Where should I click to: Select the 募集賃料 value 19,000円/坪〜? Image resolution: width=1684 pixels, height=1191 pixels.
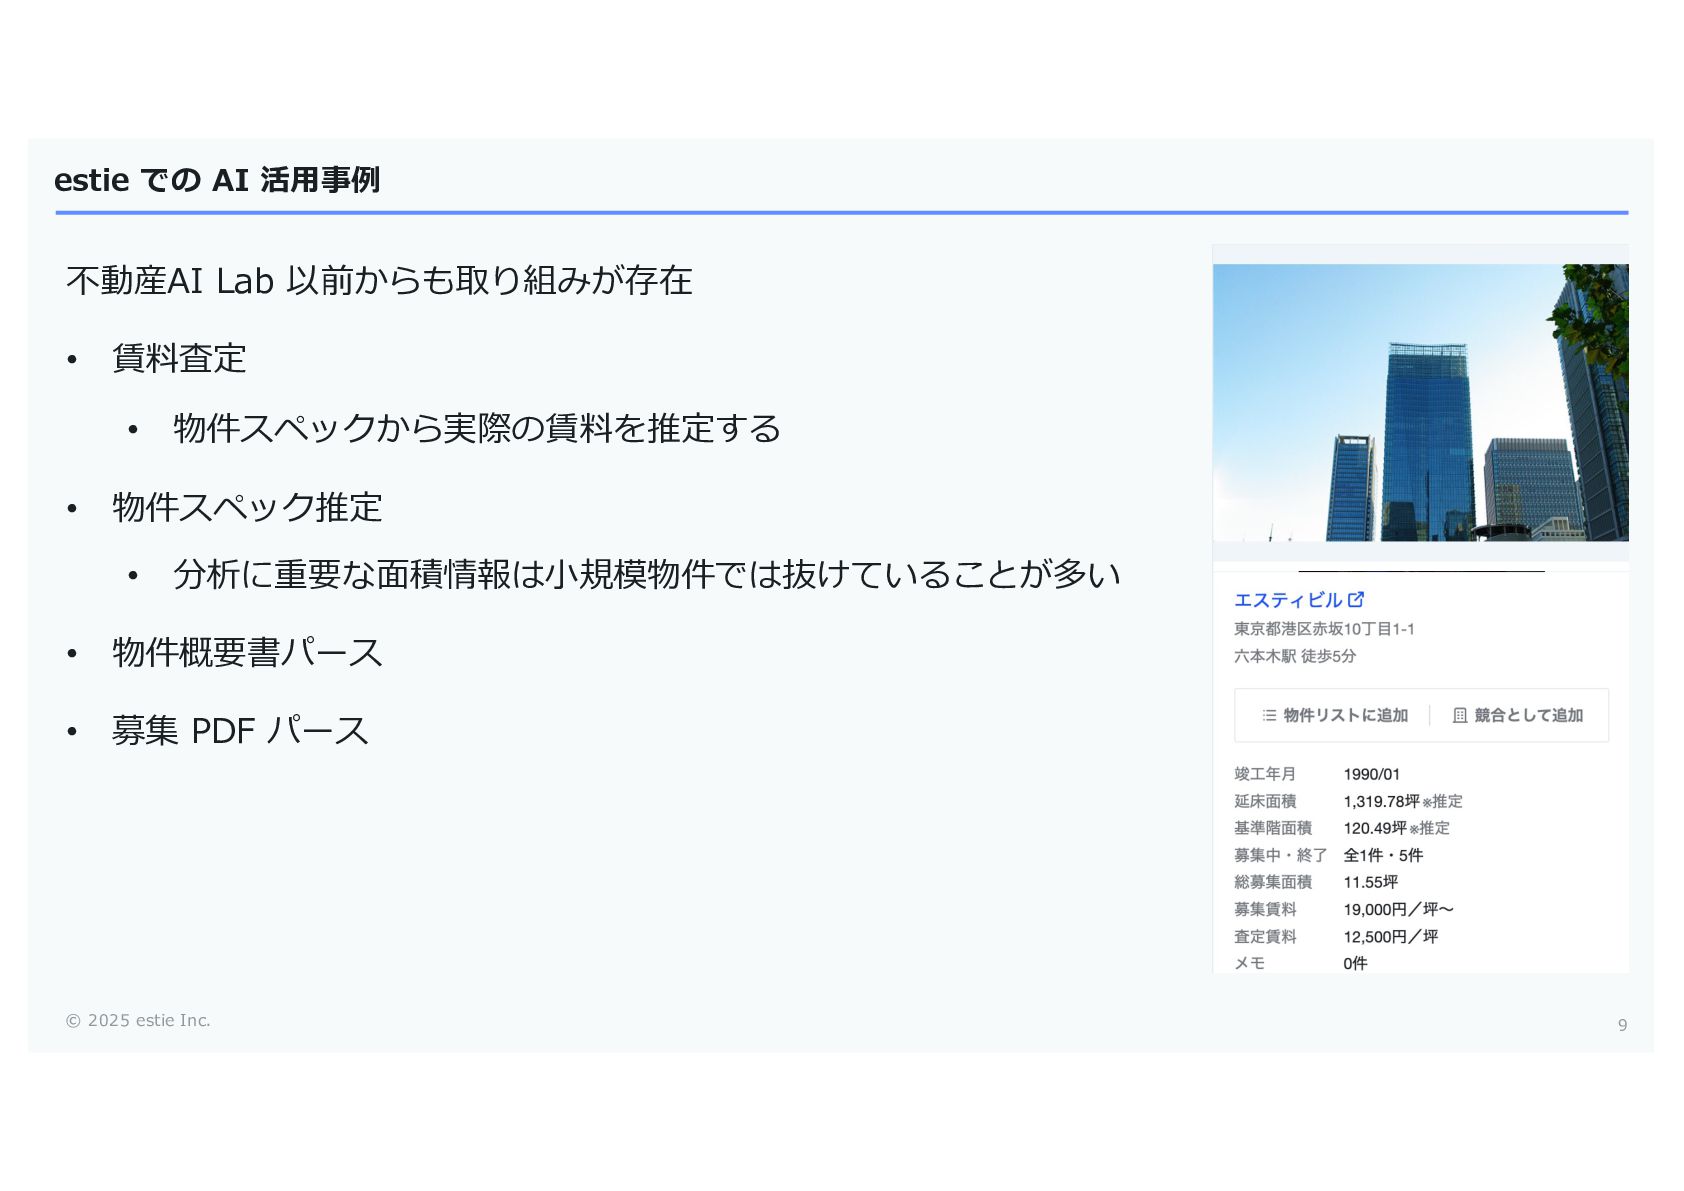(x=1398, y=909)
